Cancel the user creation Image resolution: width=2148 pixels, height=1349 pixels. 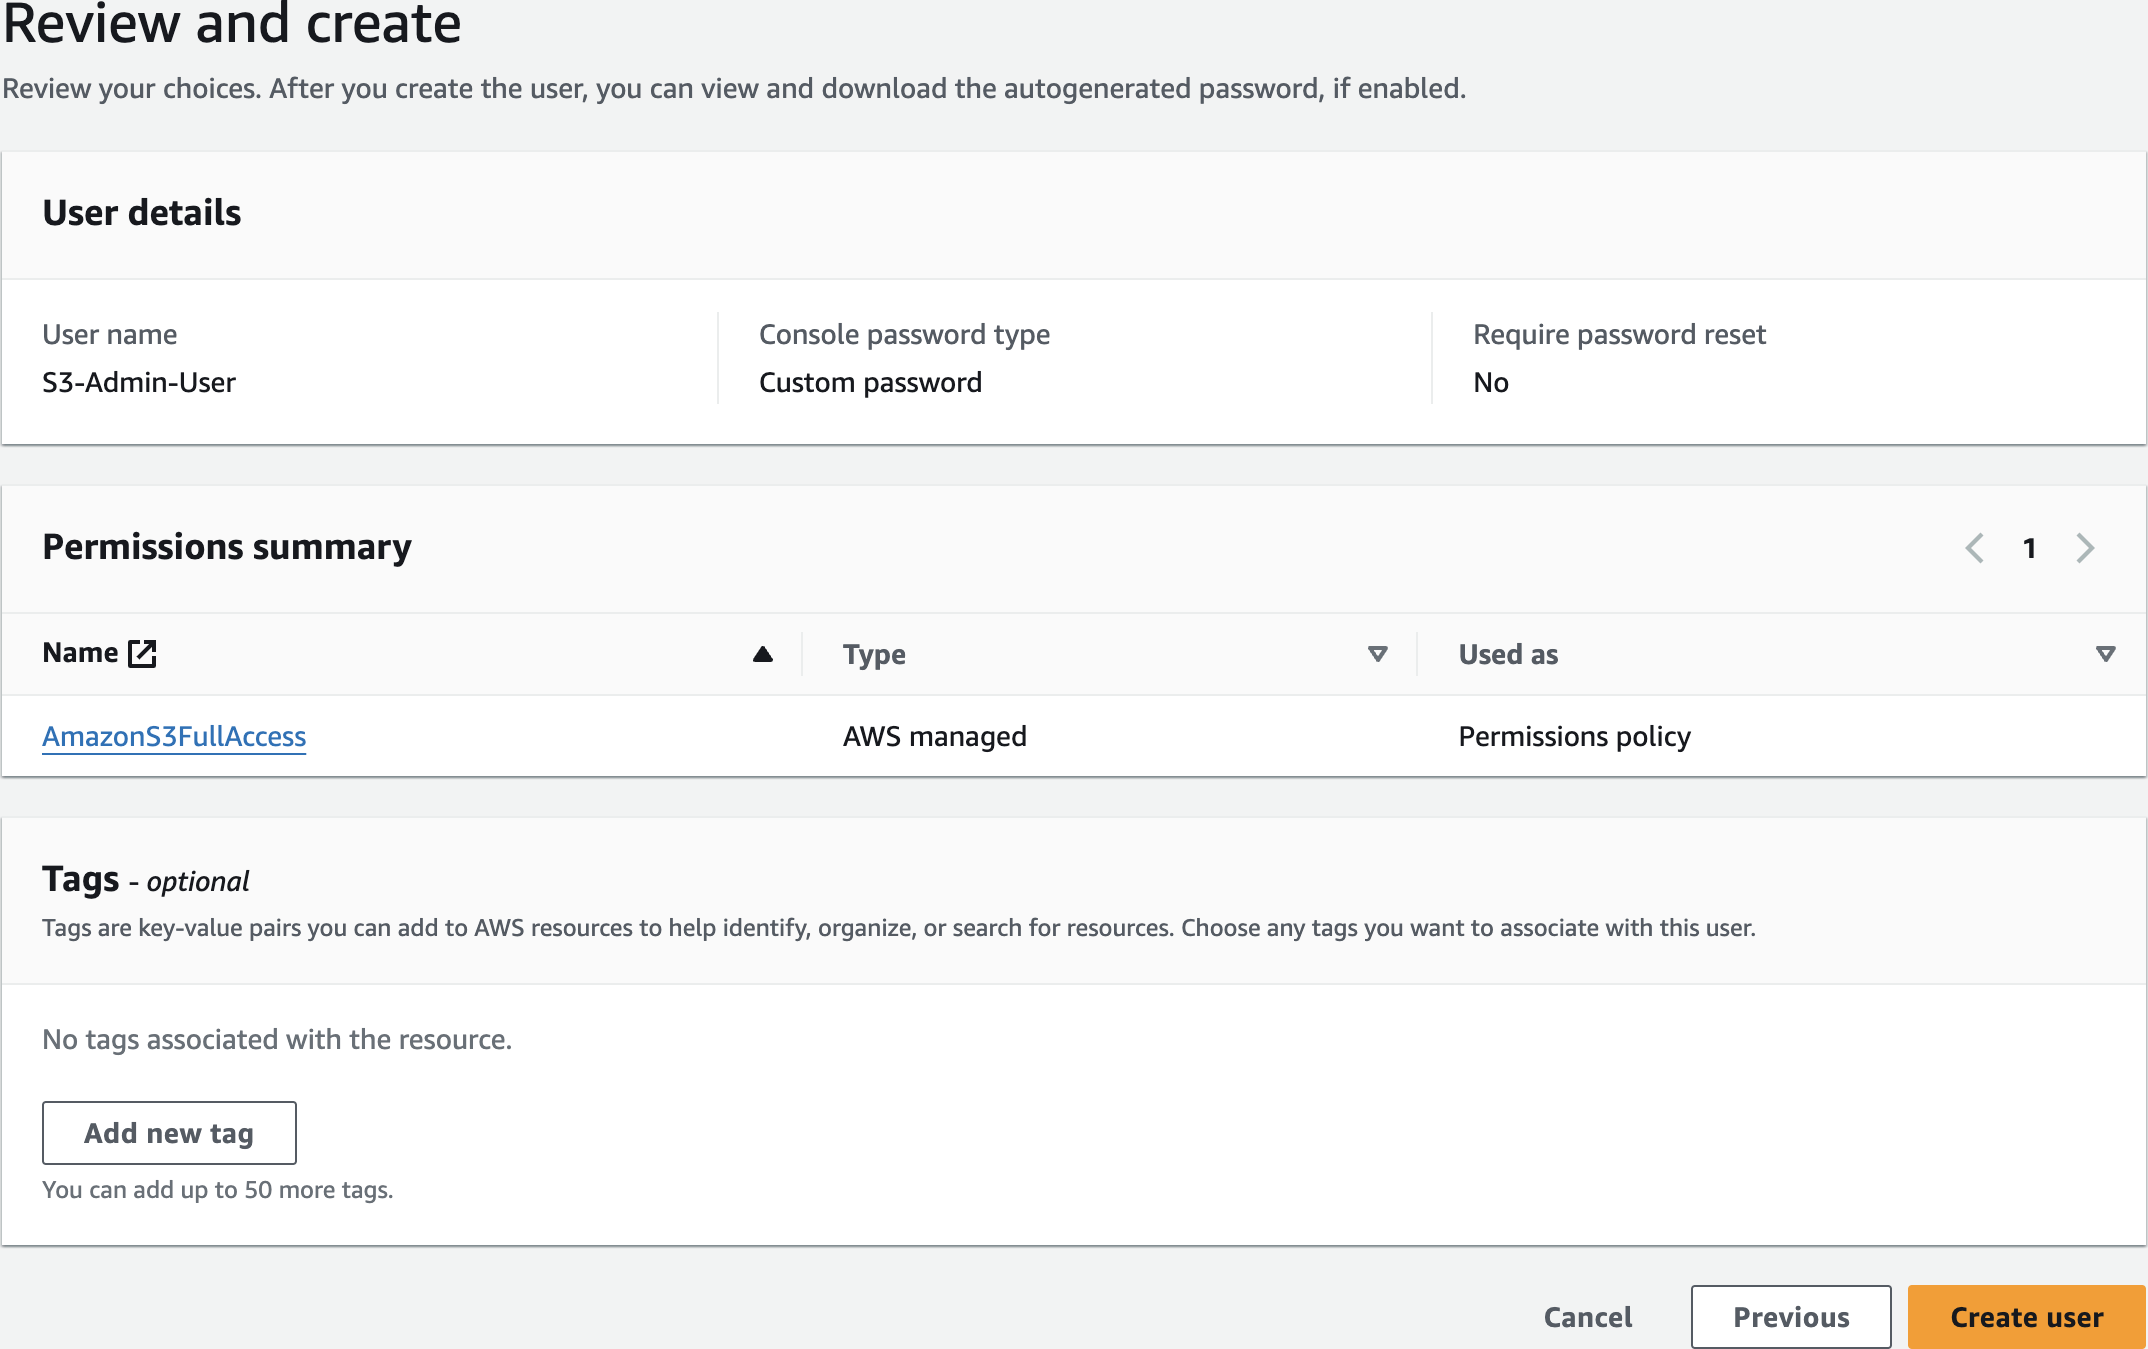(x=1587, y=1317)
